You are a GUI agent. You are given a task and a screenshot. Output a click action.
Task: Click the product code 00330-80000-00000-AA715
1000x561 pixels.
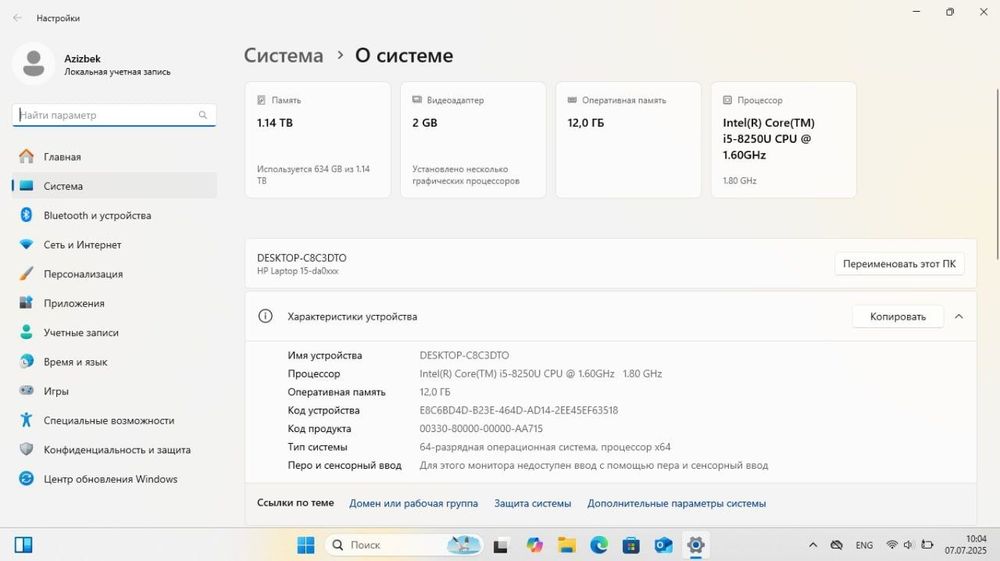pyautogui.click(x=481, y=429)
